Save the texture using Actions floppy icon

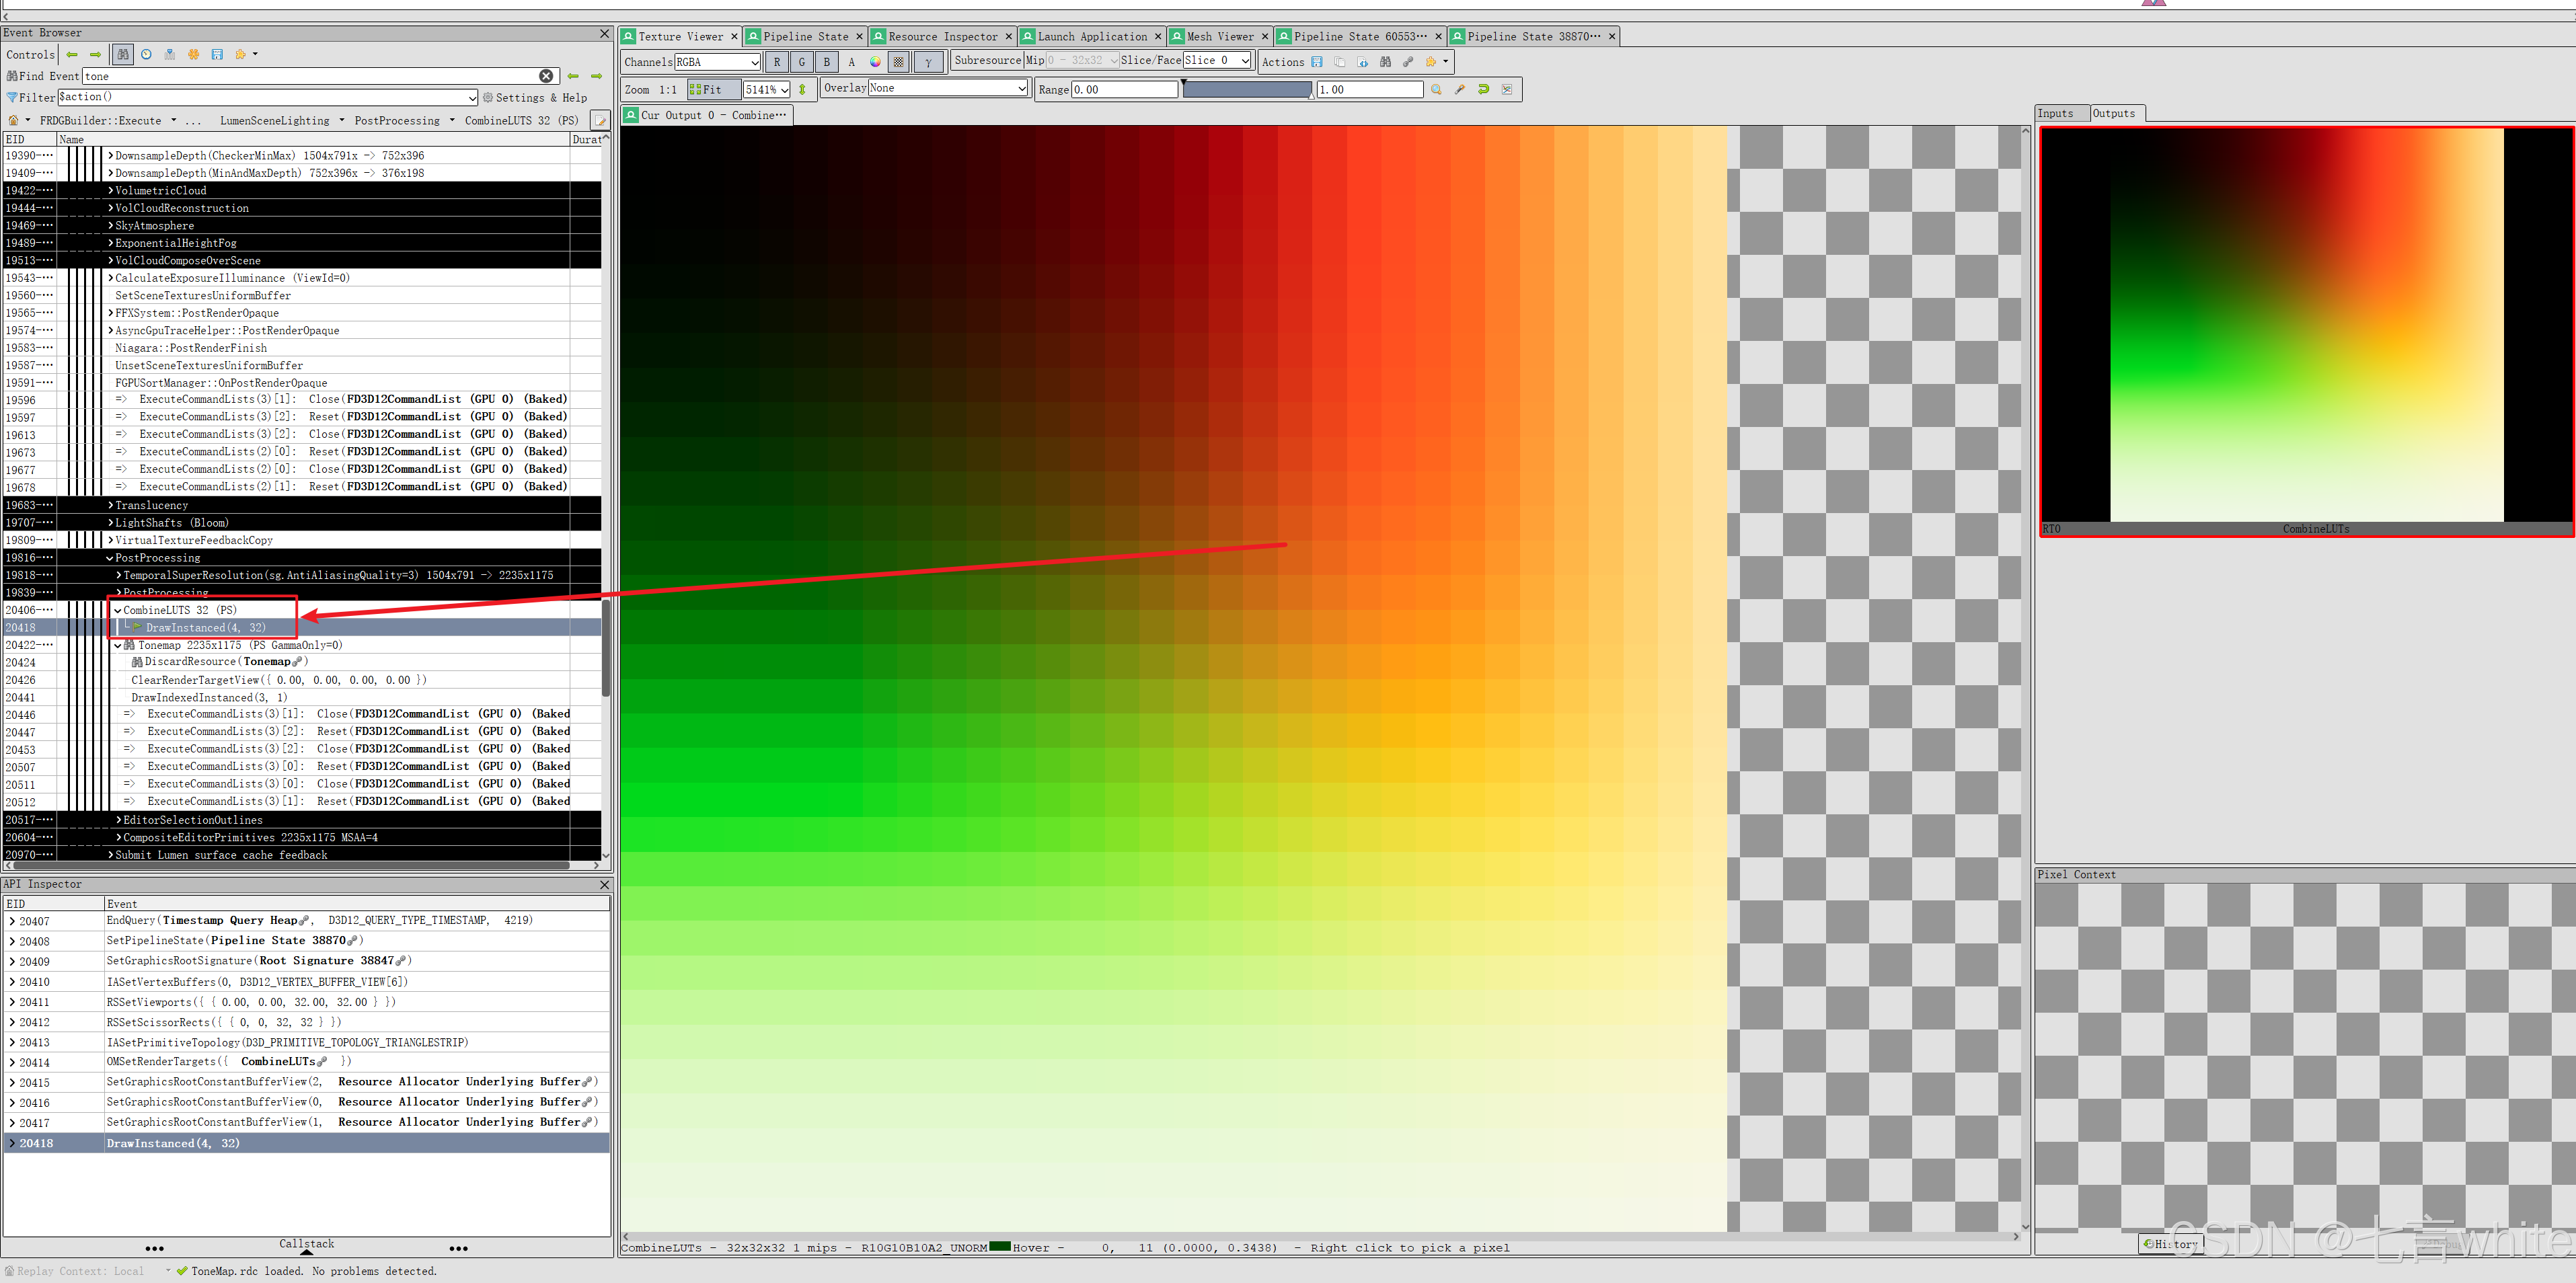tap(1317, 62)
